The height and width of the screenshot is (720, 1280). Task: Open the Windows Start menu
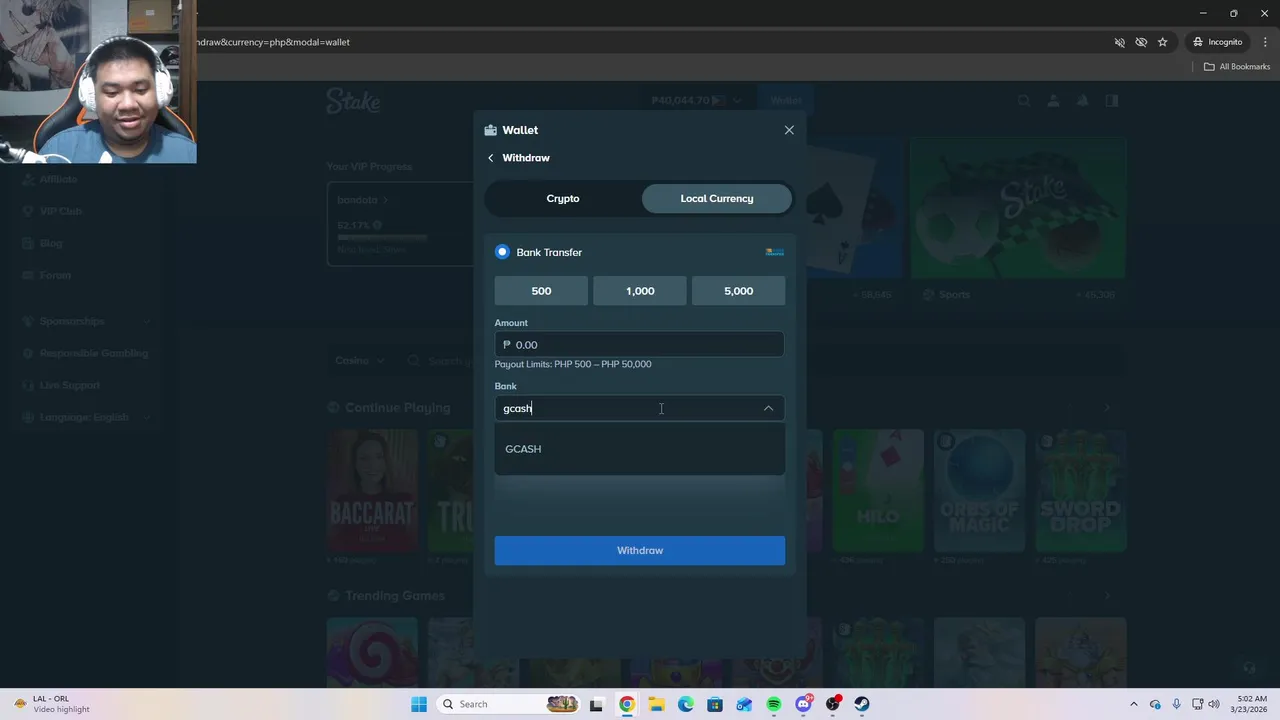tap(419, 704)
